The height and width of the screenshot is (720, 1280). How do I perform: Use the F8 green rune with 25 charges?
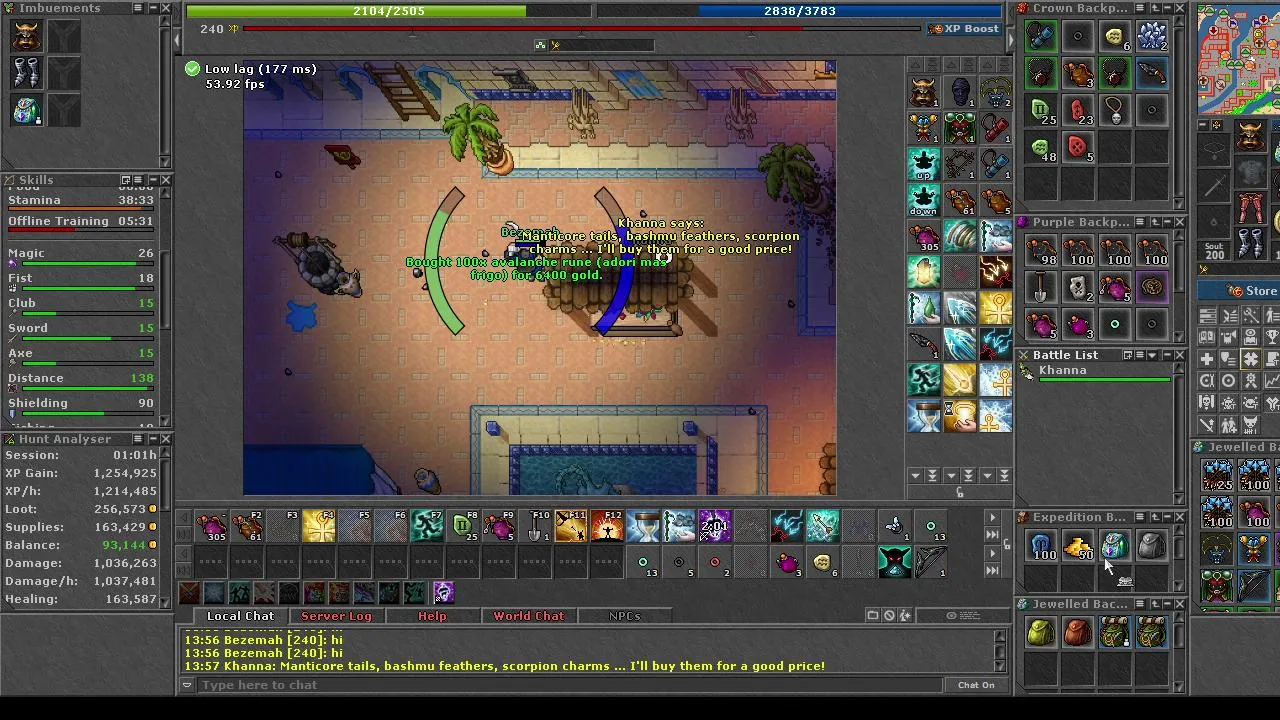tap(464, 526)
